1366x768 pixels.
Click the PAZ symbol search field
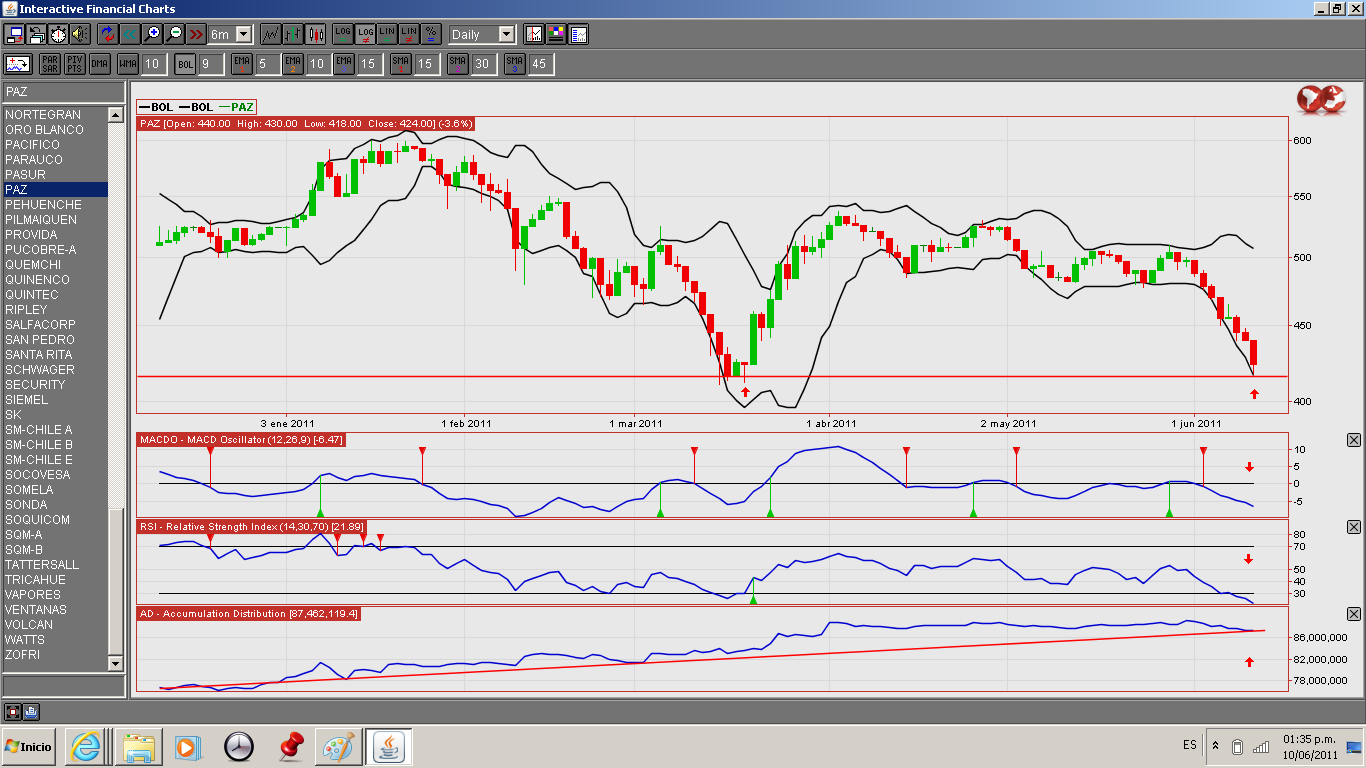pyautogui.click(x=62, y=92)
